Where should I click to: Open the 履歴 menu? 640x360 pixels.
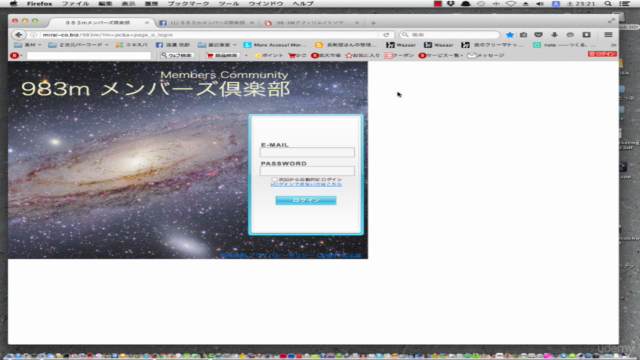pos(151,4)
